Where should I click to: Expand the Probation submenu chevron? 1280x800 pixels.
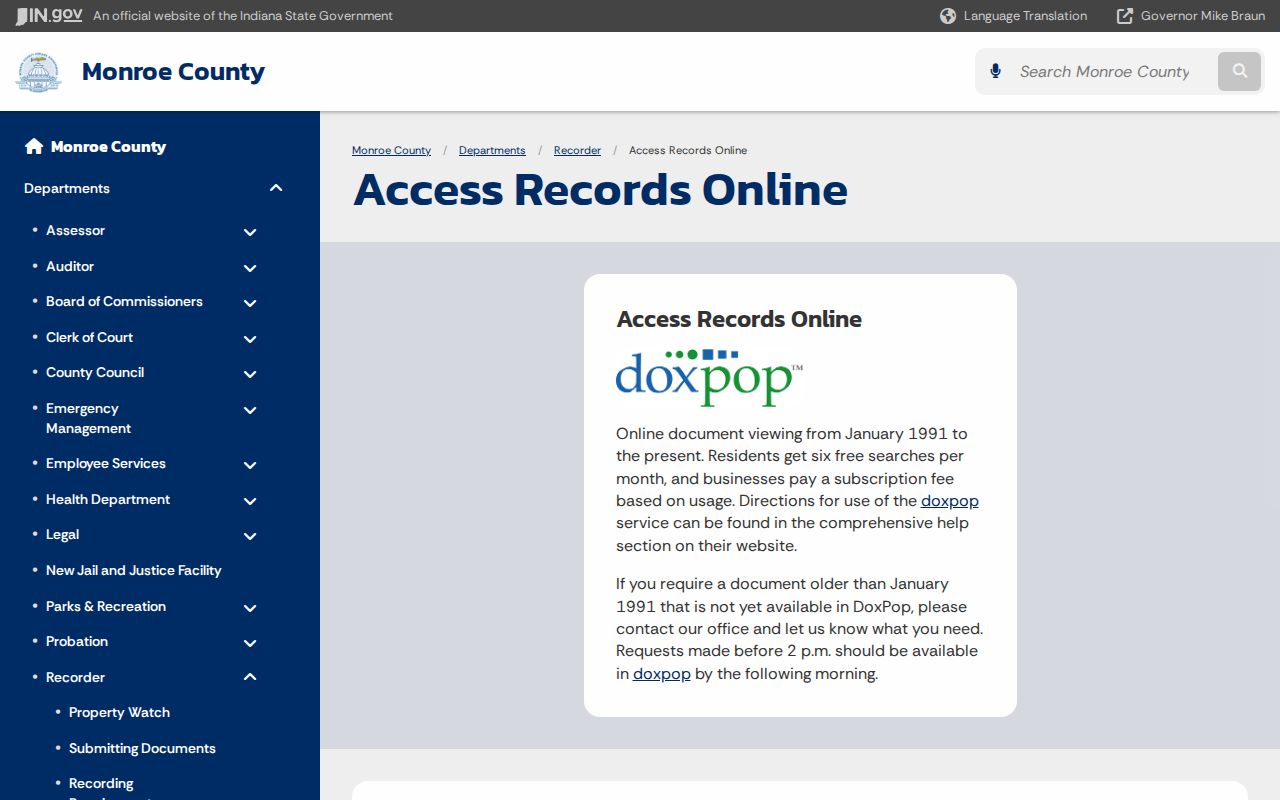(x=250, y=643)
